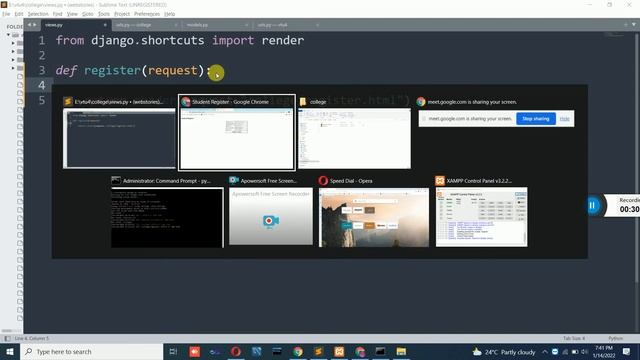Click the Hide link in sharing bar
The width and height of the screenshot is (640, 360).
click(x=564, y=119)
